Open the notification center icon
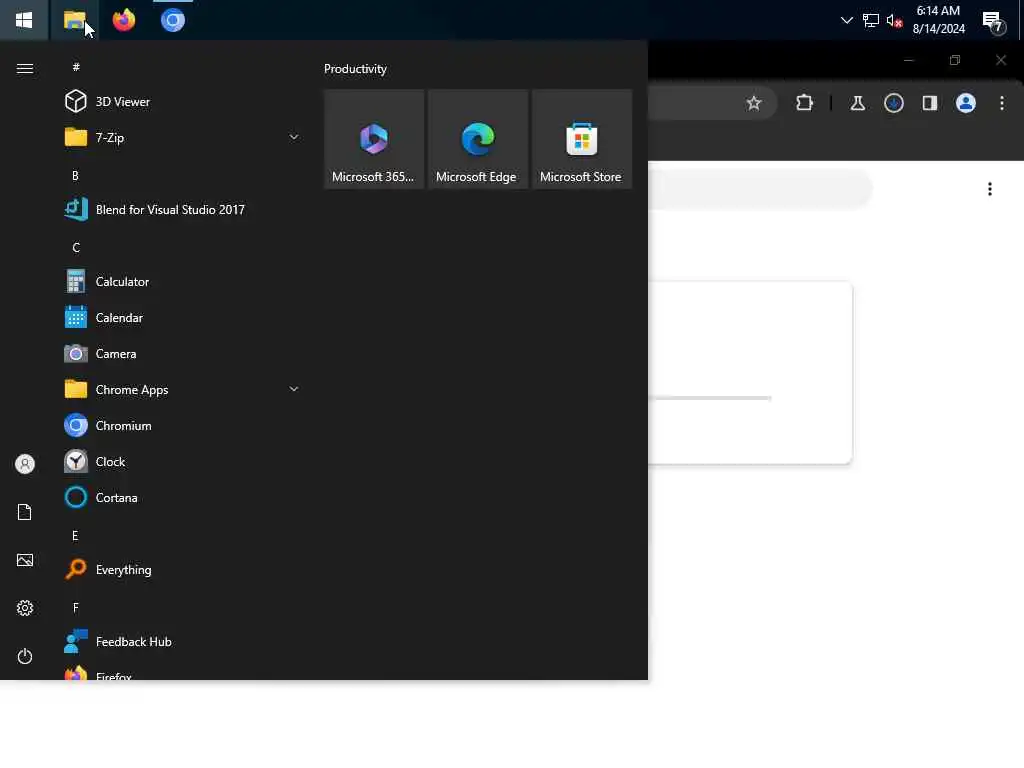The height and width of the screenshot is (768, 1024). tap(993, 22)
